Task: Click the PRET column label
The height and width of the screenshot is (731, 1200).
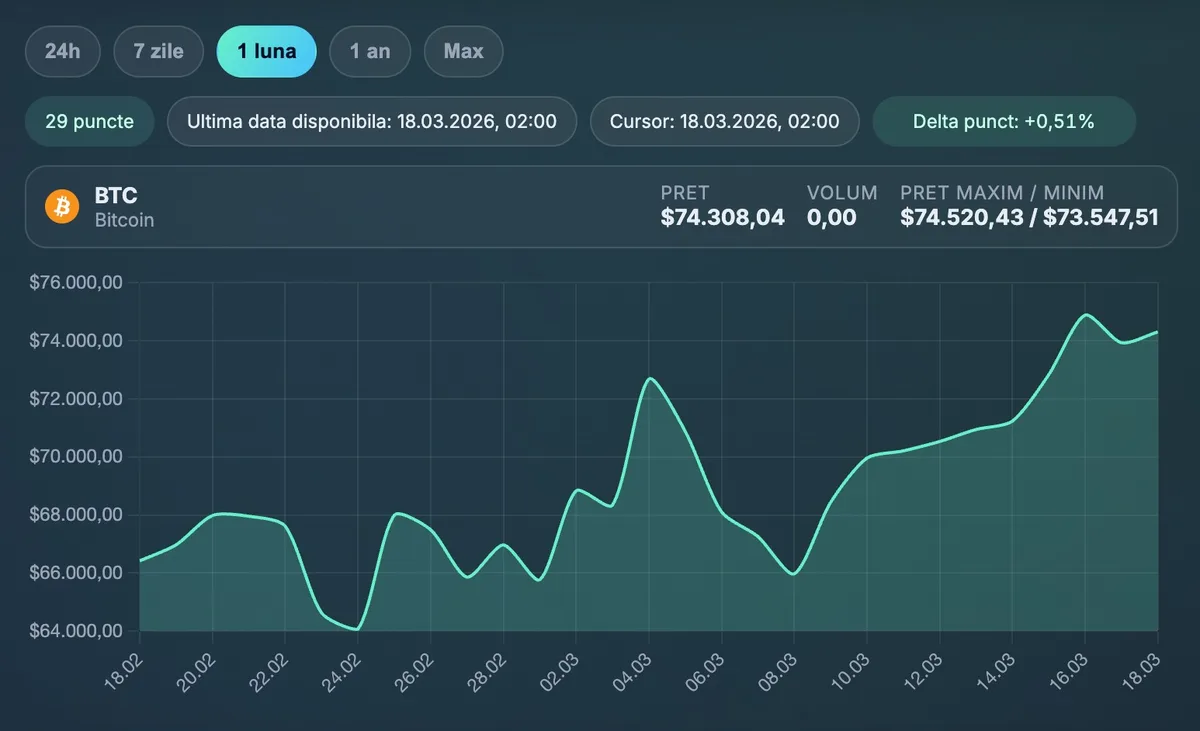Action: pyautogui.click(x=685, y=193)
